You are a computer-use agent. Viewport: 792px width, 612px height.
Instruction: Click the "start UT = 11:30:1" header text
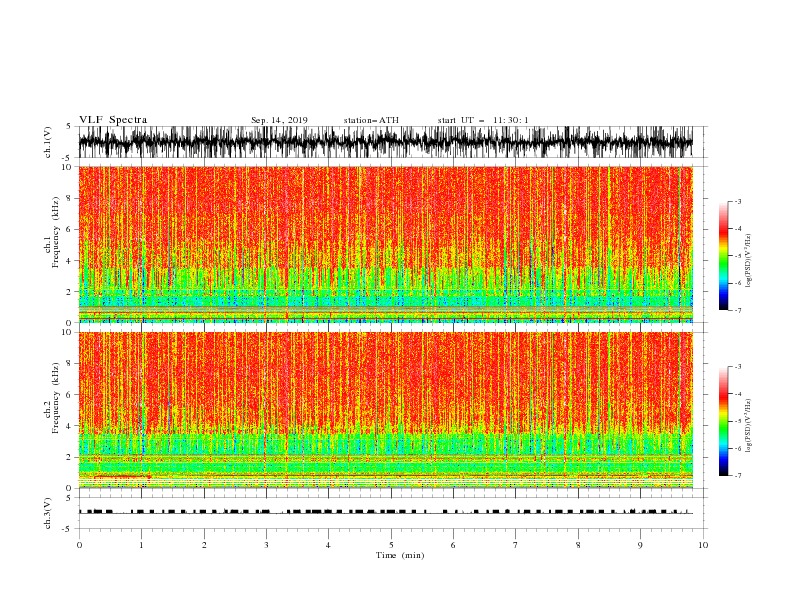coord(483,120)
